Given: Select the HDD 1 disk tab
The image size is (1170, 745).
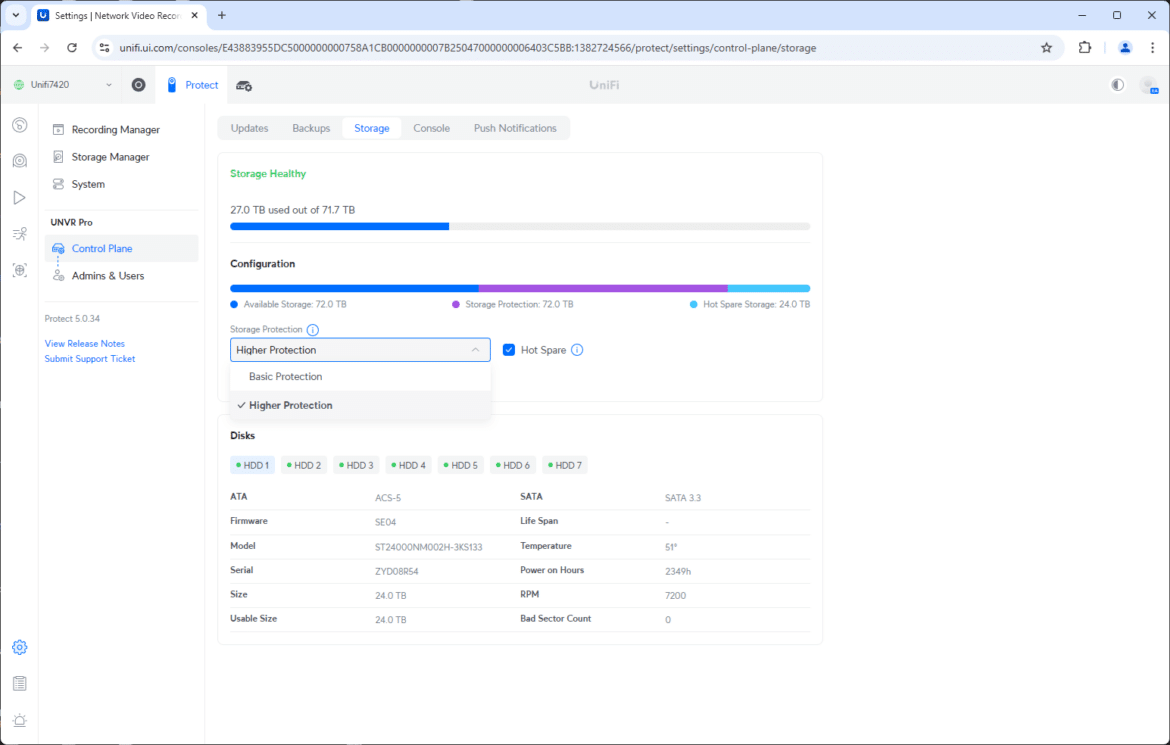Looking at the screenshot, I should 252,465.
